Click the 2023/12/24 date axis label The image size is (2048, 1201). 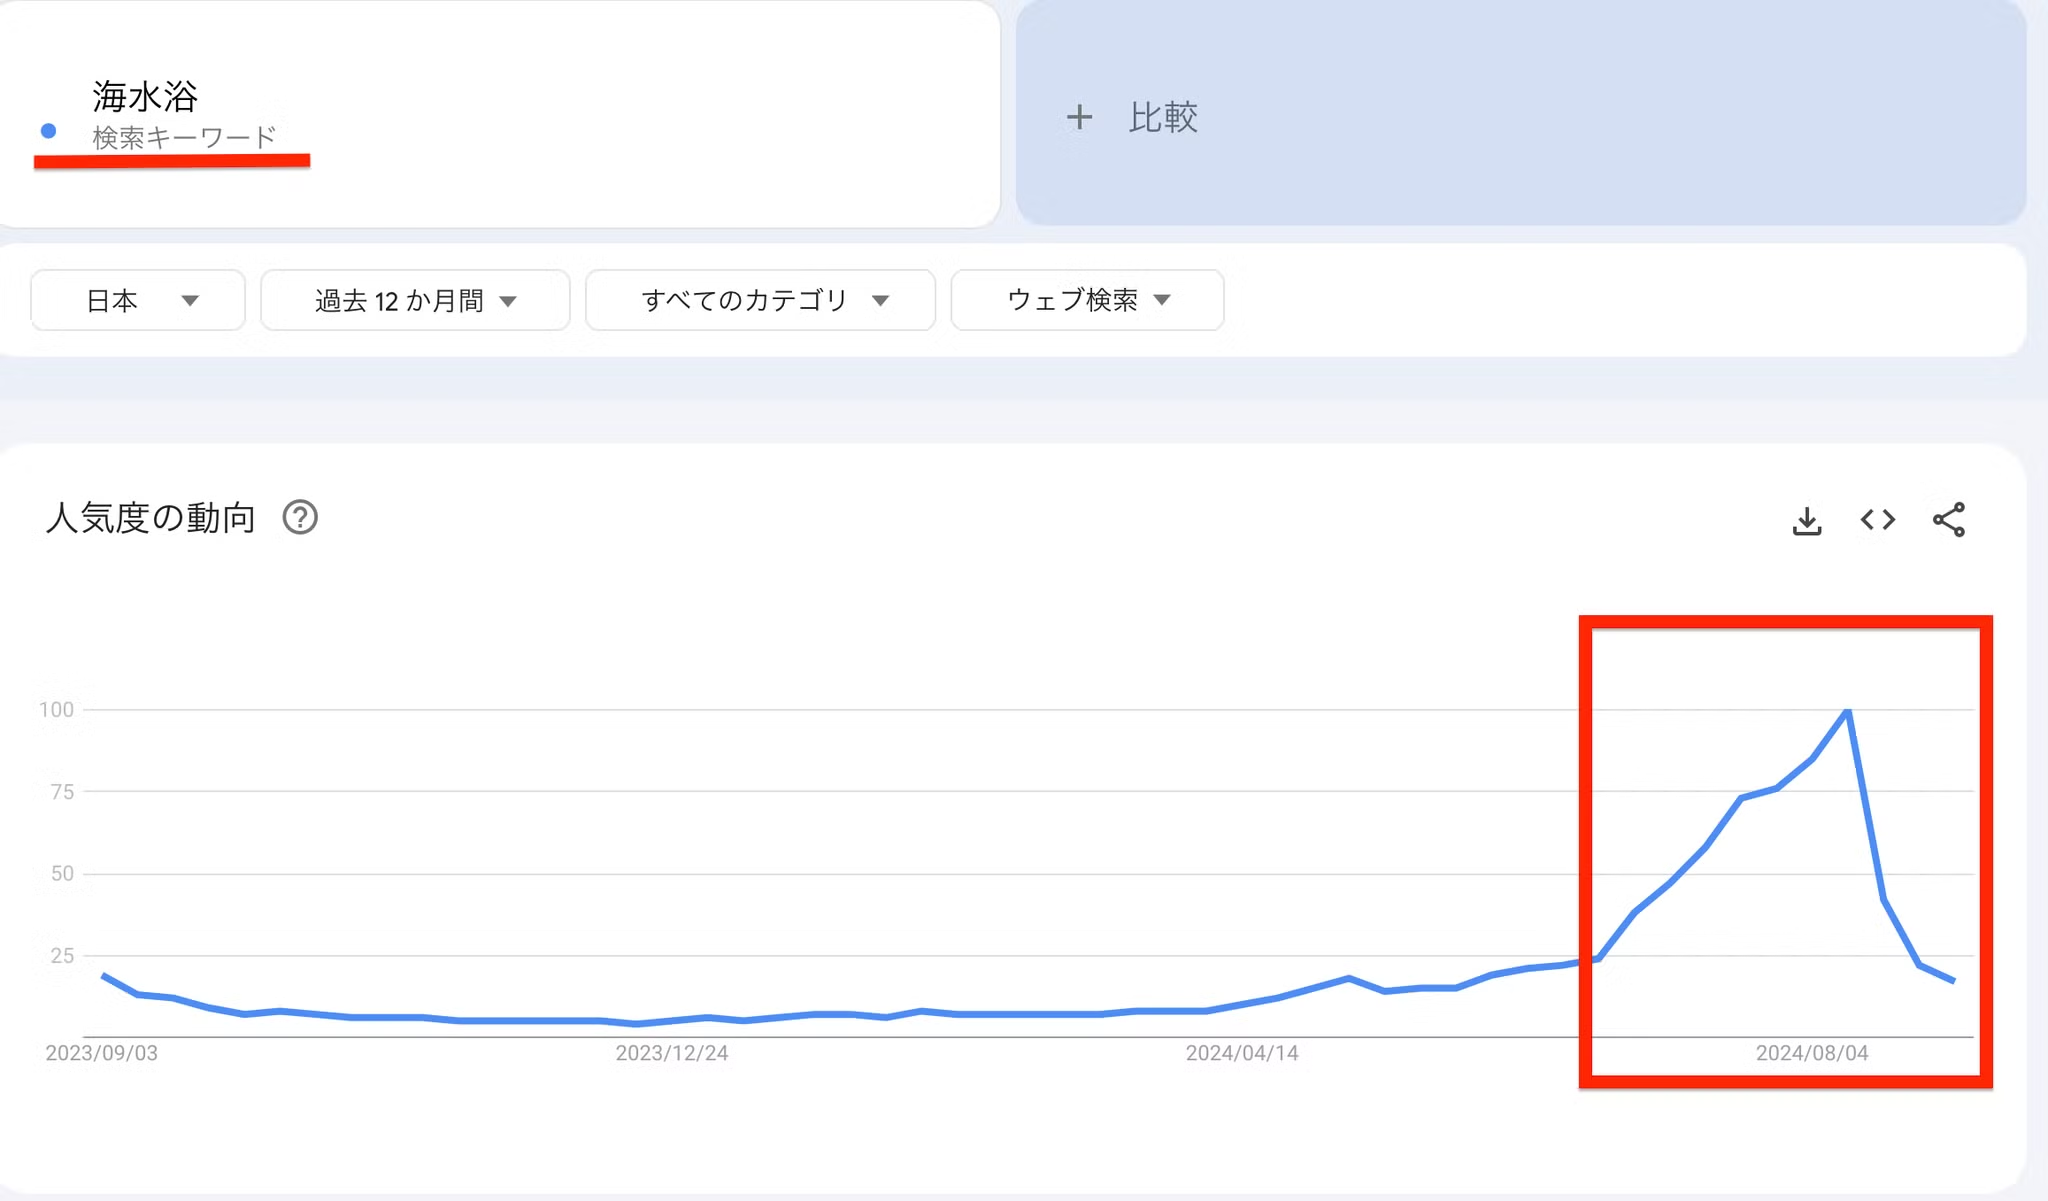tap(671, 1053)
